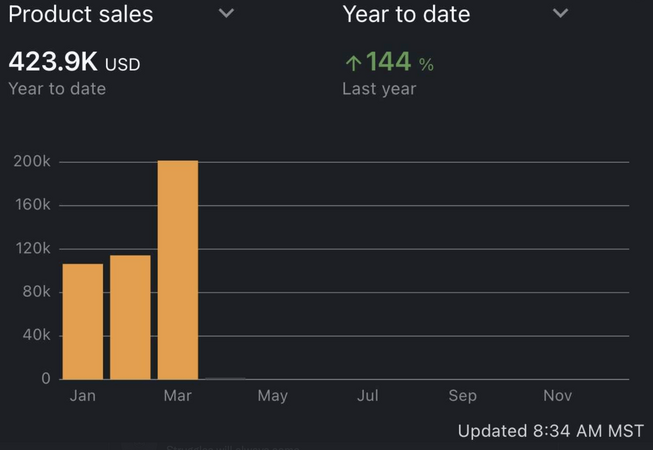Select the tallest March sales bar
This screenshot has height=450, width=653.
pyautogui.click(x=178, y=270)
